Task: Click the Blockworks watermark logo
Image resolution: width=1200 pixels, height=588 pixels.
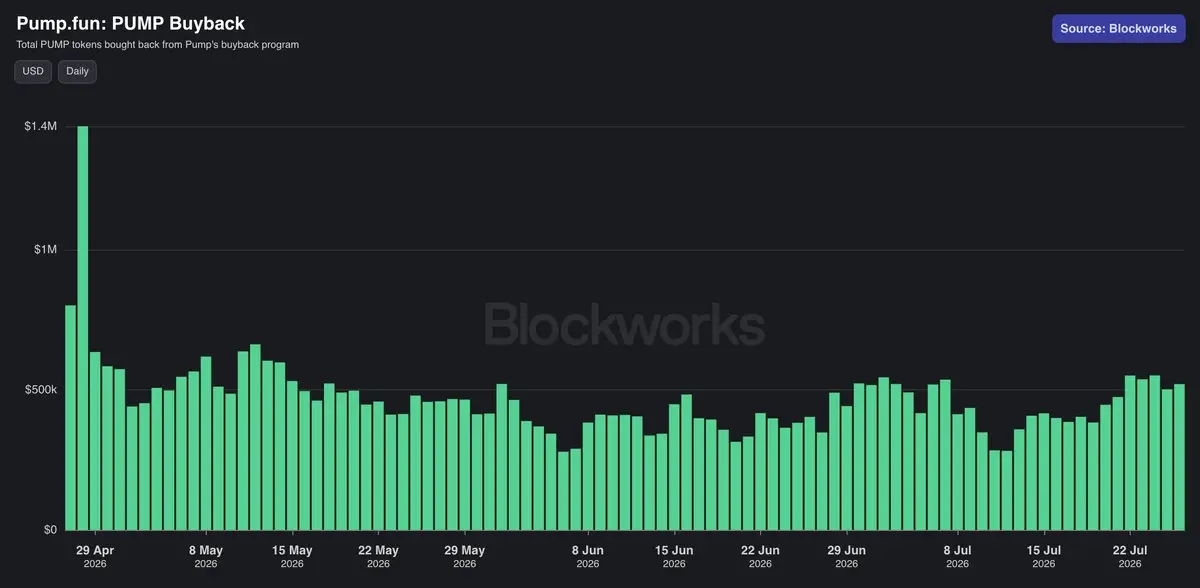Action: click(625, 324)
